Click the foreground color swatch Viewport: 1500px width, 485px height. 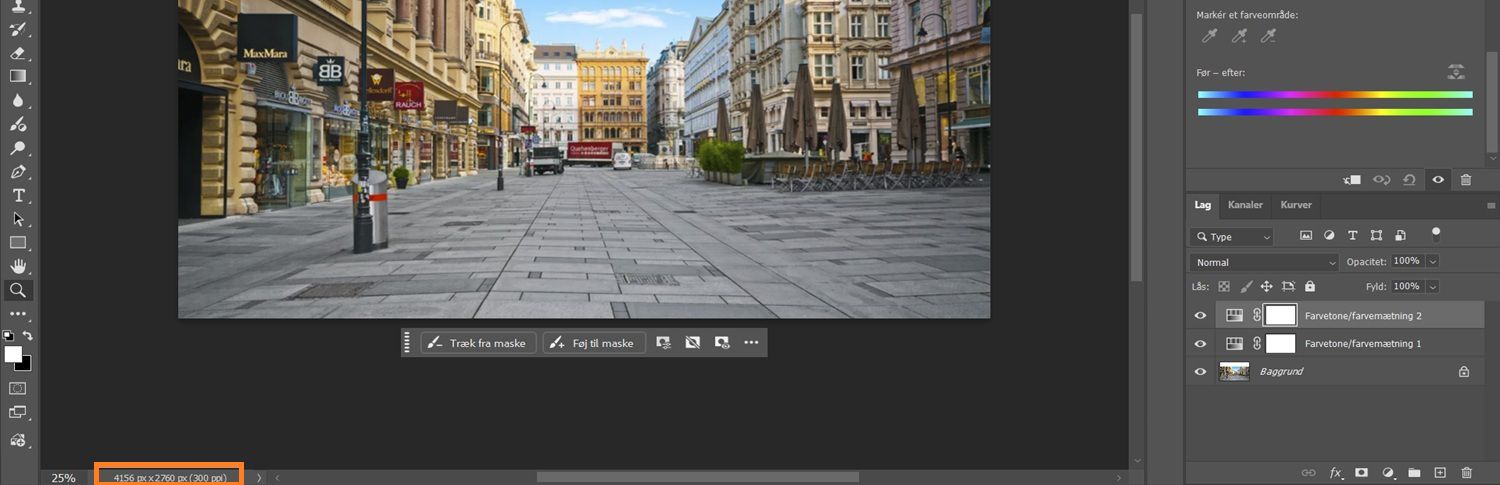coord(12,353)
